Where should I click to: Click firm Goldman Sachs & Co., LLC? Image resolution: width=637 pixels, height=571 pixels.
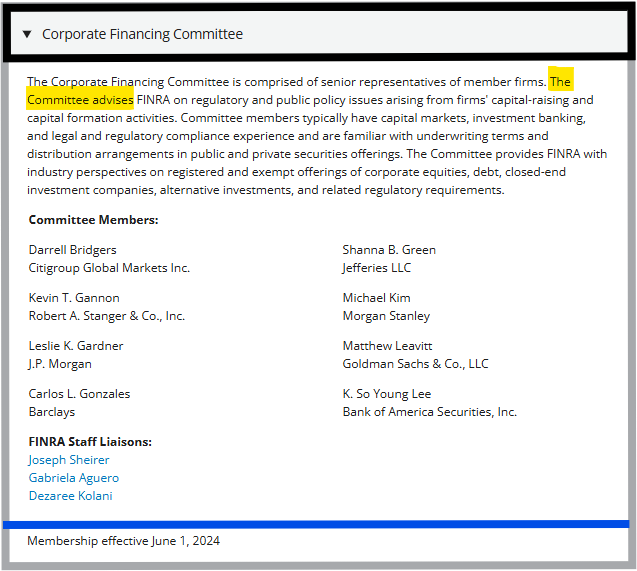pos(416,364)
